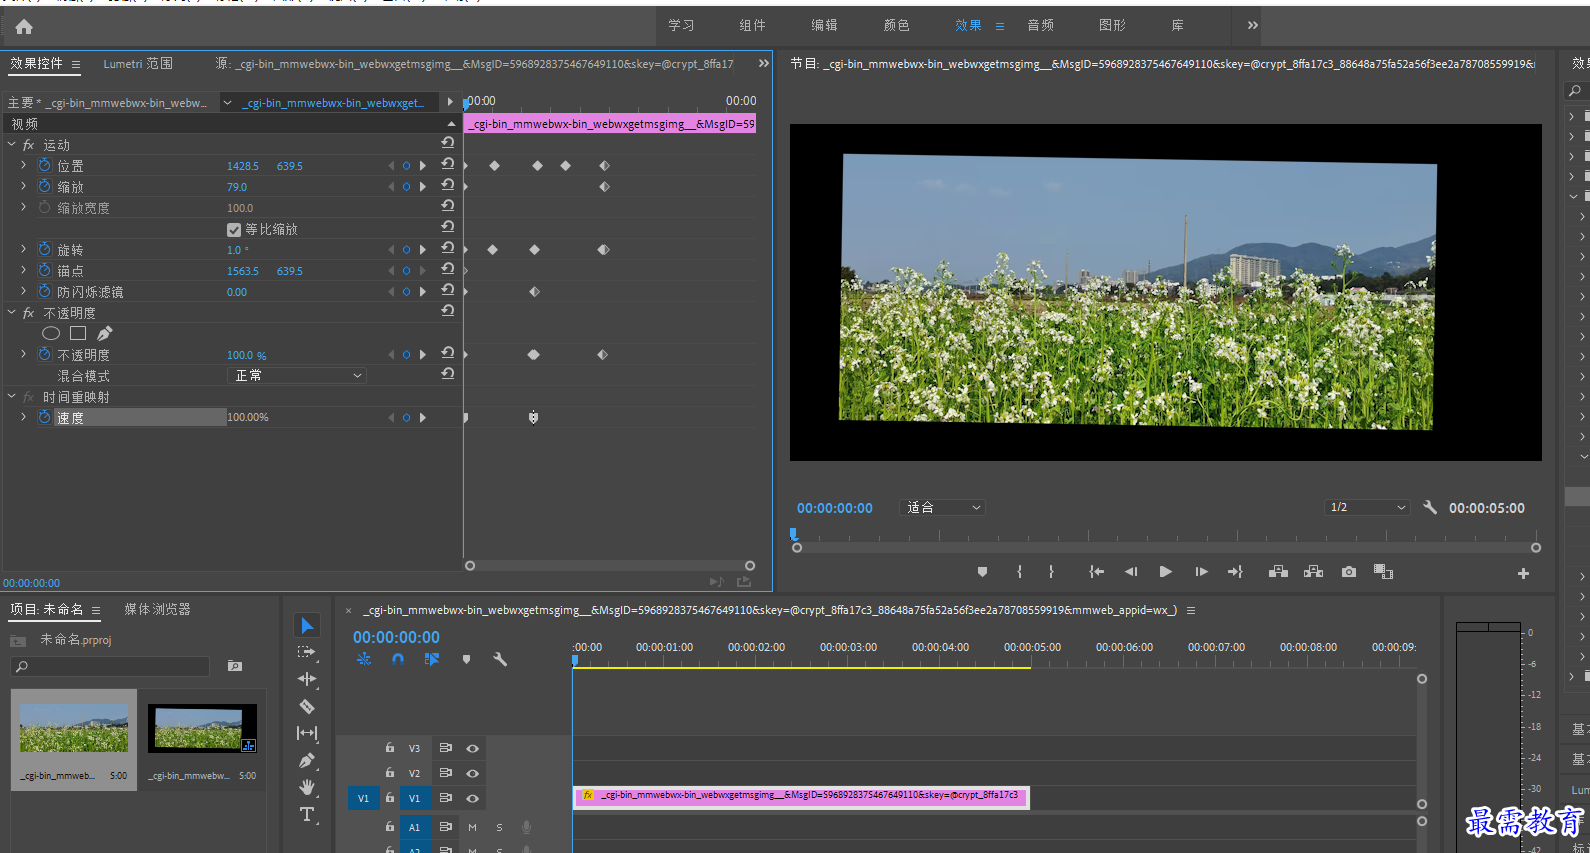
Task: Toggle animation stopwatch for Scale
Action: pos(44,186)
